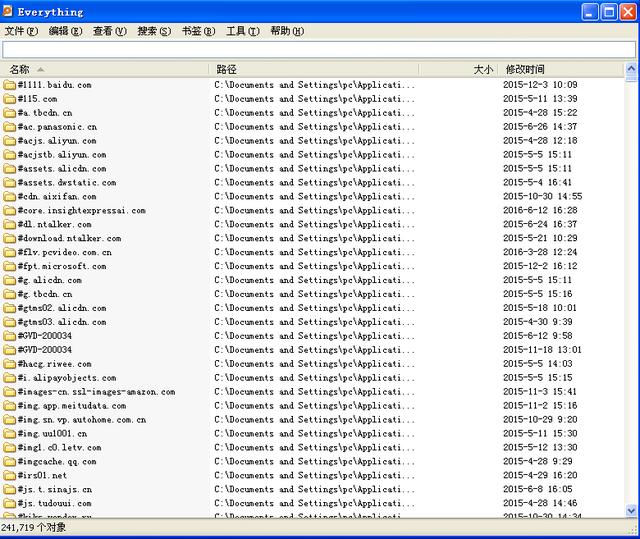
Task: Open the 搜索 menu
Action: (x=154, y=31)
